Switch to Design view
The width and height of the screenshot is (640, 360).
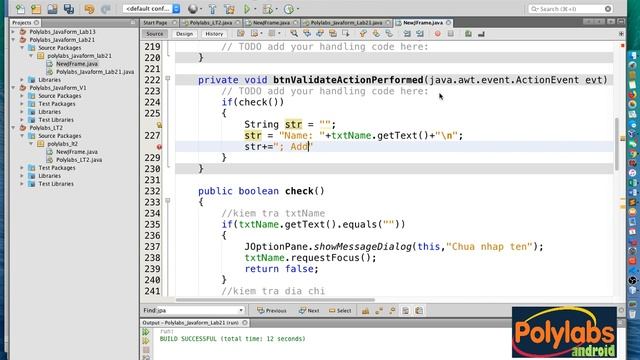[x=184, y=34]
